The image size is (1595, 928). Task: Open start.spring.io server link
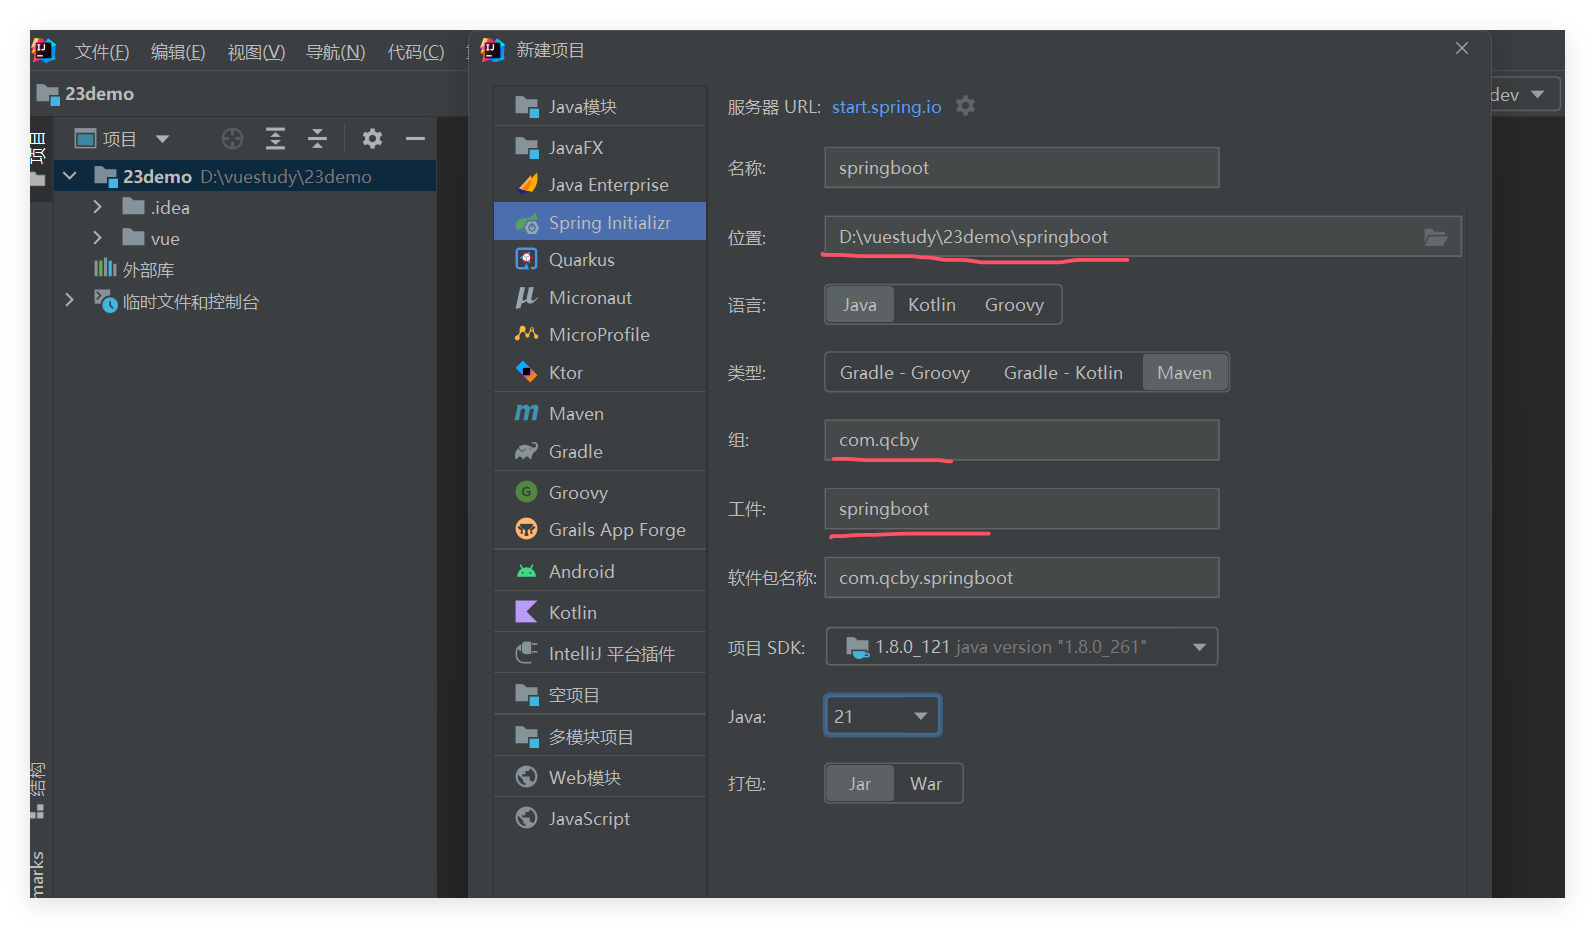[x=886, y=107]
